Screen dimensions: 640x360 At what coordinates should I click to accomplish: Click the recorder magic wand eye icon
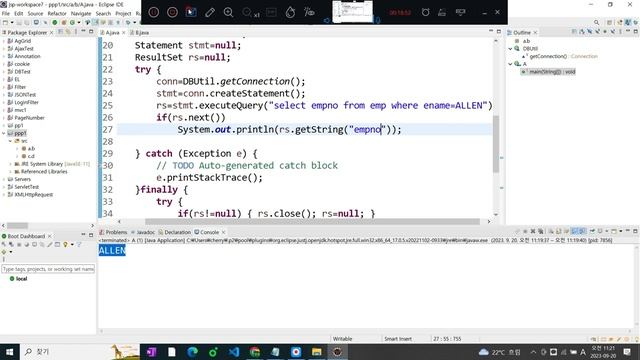pos(309,12)
